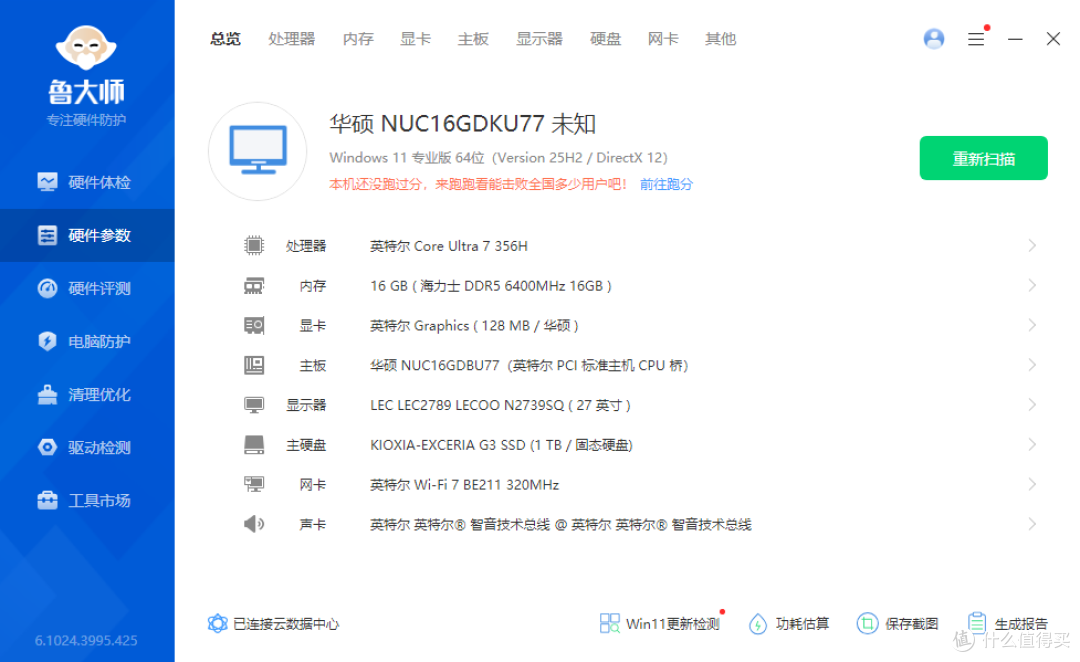Open 功耗估算 power estimation
Viewport: 1080px width, 662px height.
click(789, 623)
